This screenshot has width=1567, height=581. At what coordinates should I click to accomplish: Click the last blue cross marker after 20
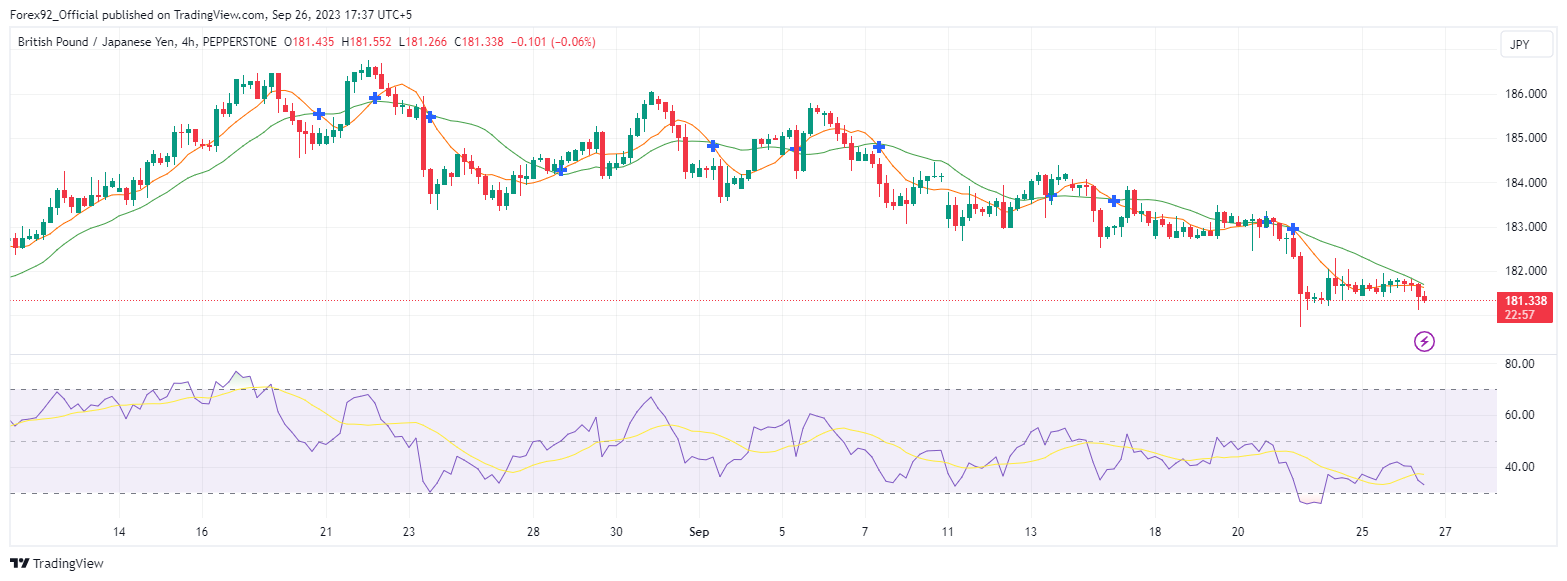coord(1292,229)
